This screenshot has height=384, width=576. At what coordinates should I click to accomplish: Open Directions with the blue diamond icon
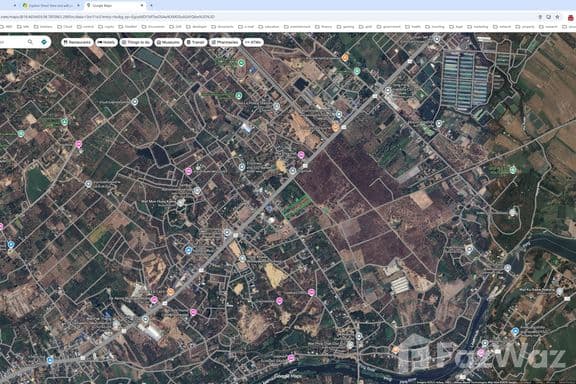click(x=44, y=42)
